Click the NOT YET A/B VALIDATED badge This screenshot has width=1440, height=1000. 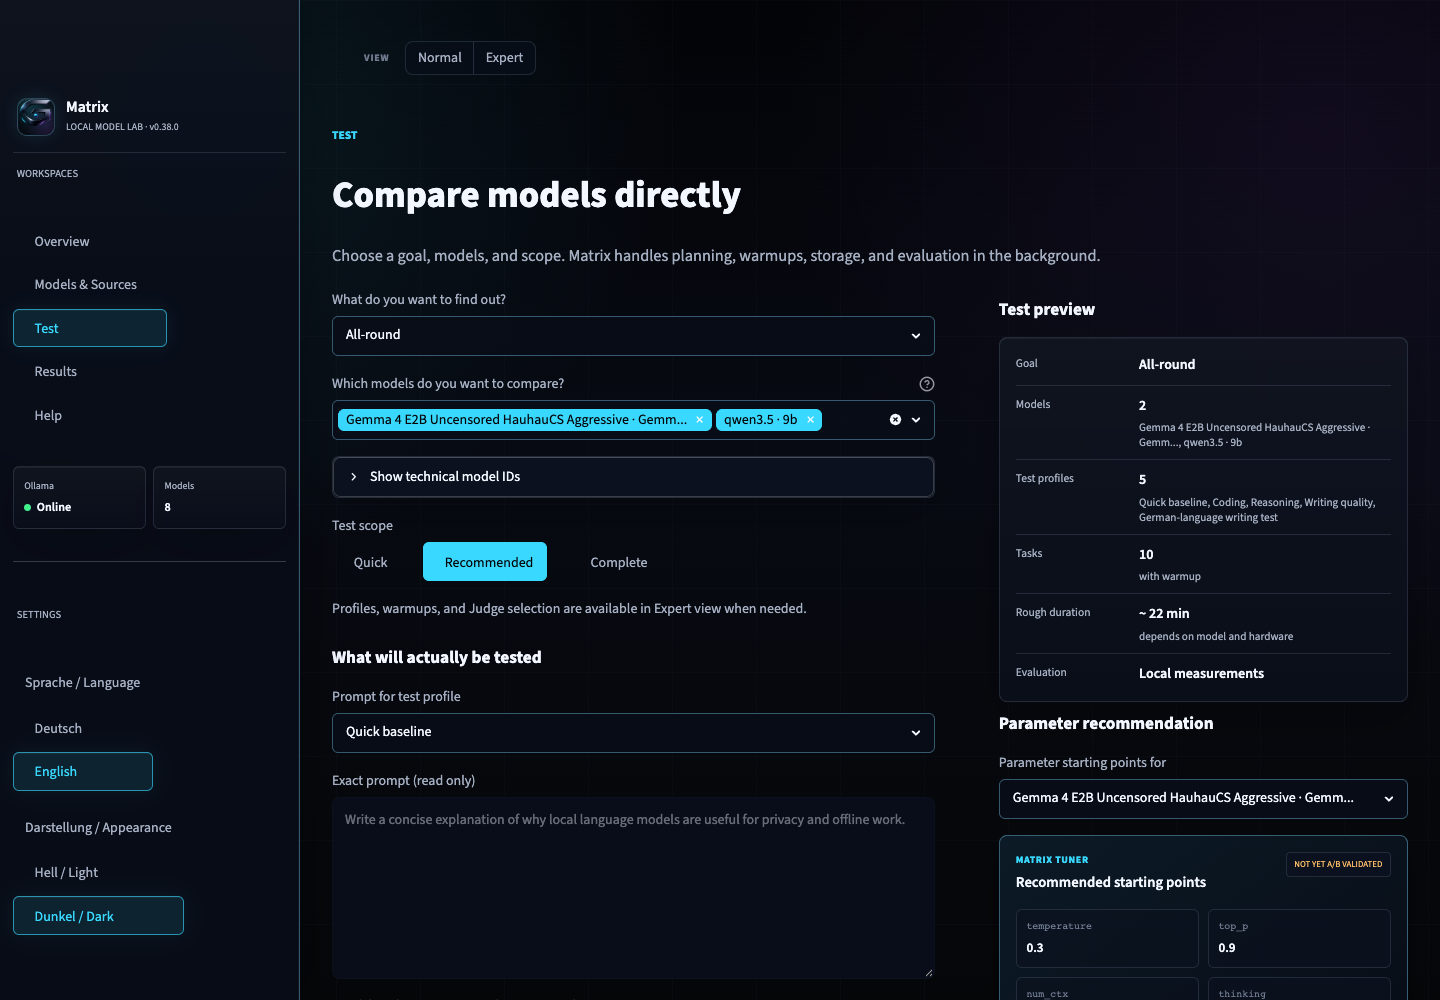tap(1338, 864)
